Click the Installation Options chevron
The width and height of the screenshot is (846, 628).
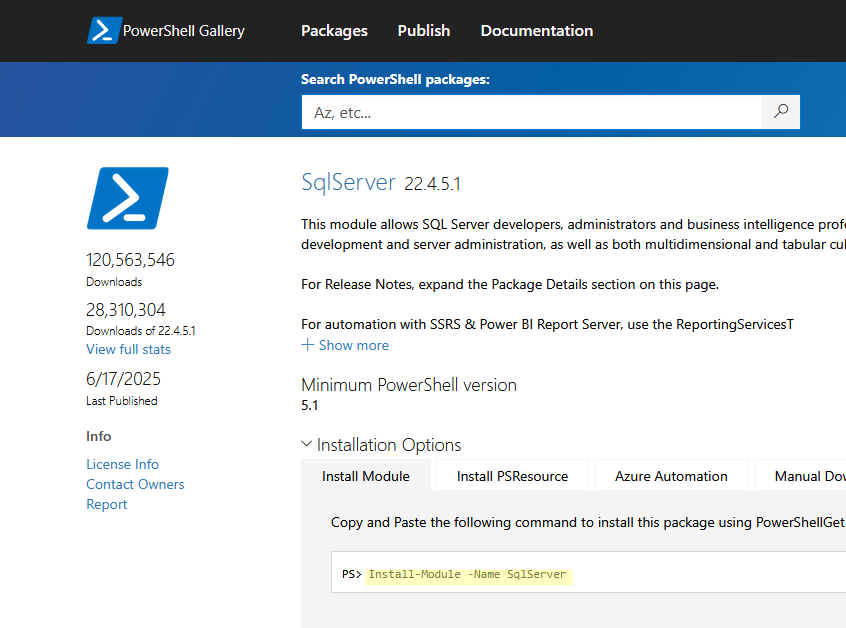307,444
